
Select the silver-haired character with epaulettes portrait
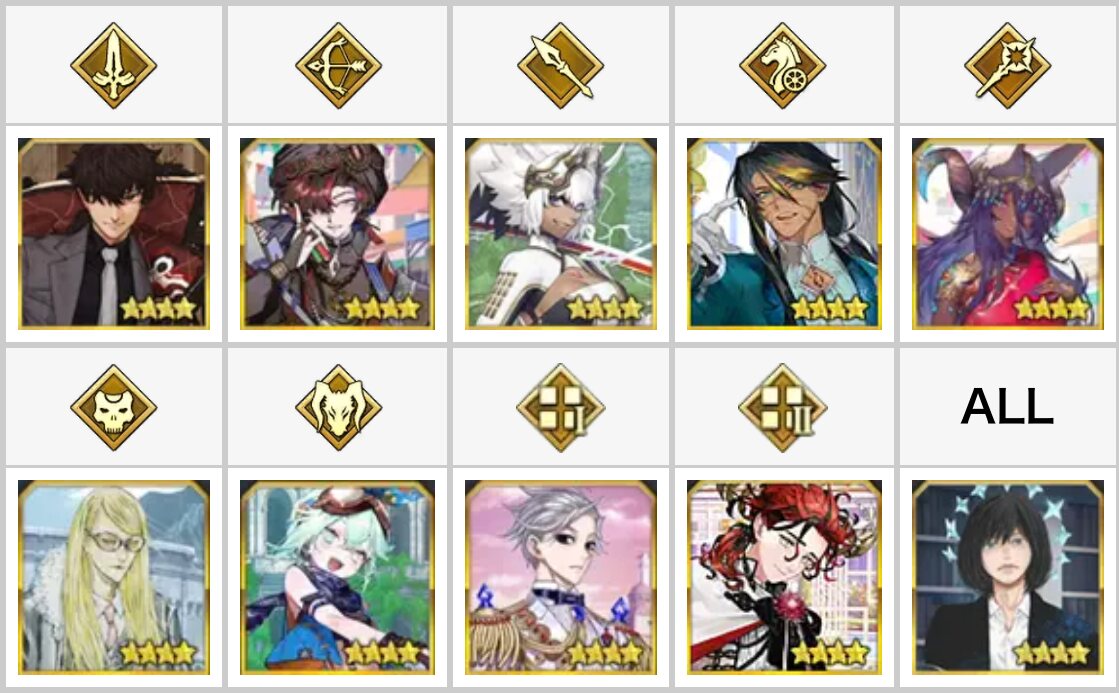(561, 577)
